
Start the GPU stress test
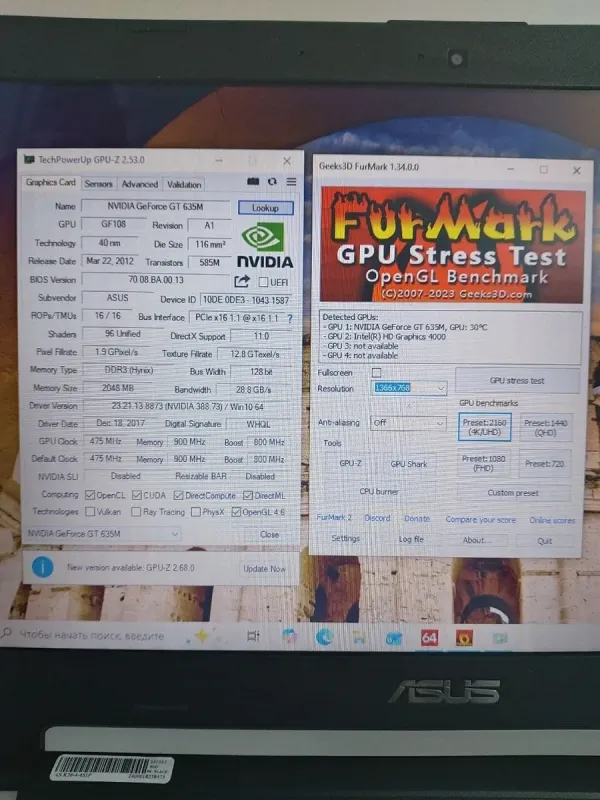click(516, 381)
